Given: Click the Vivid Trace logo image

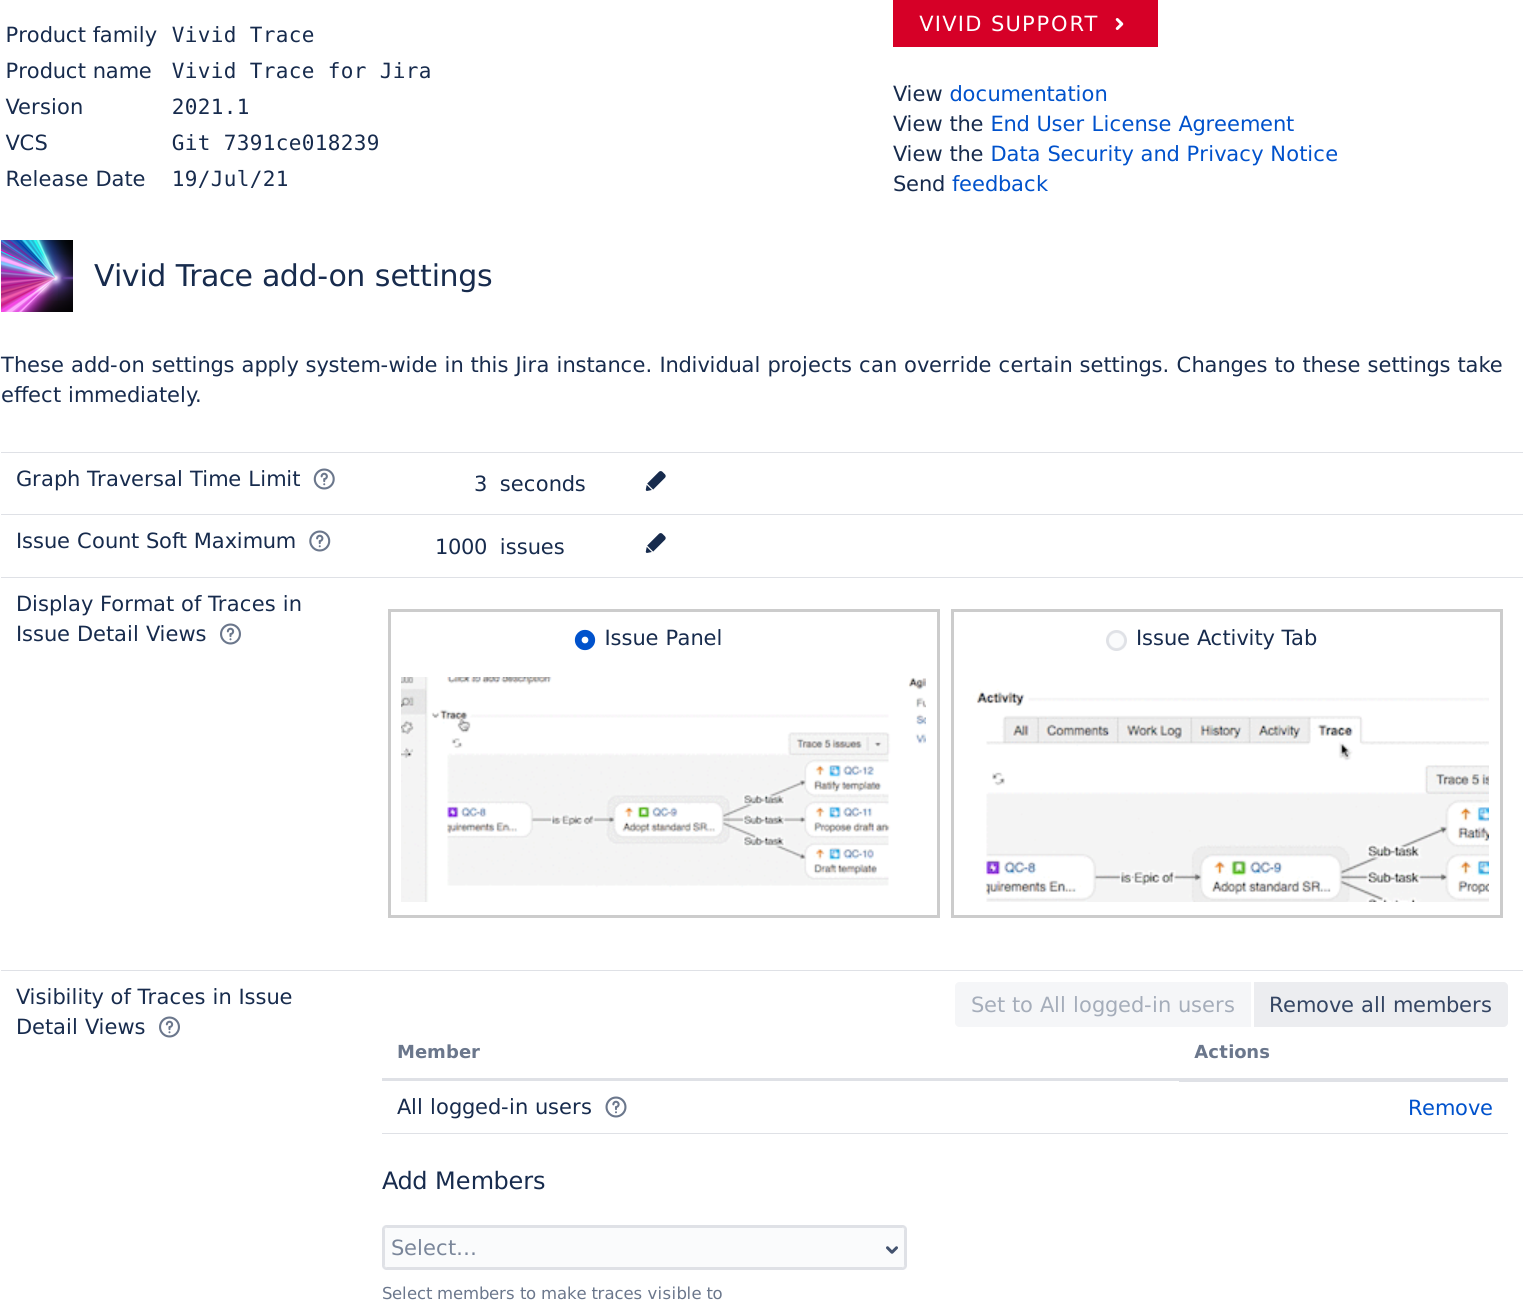Looking at the screenshot, I should [x=37, y=276].
